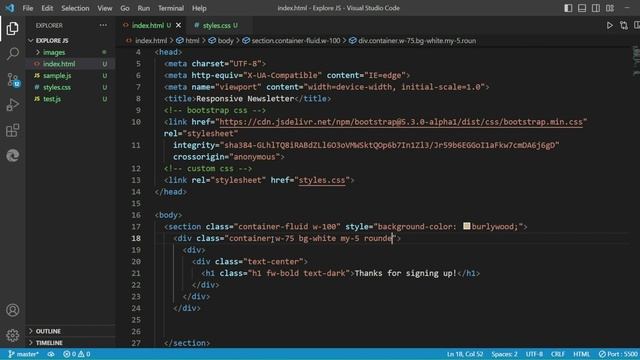Image resolution: width=640 pixels, height=360 pixels.
Task: Toggle primary side bar layout button
Action: pos(568,8)
